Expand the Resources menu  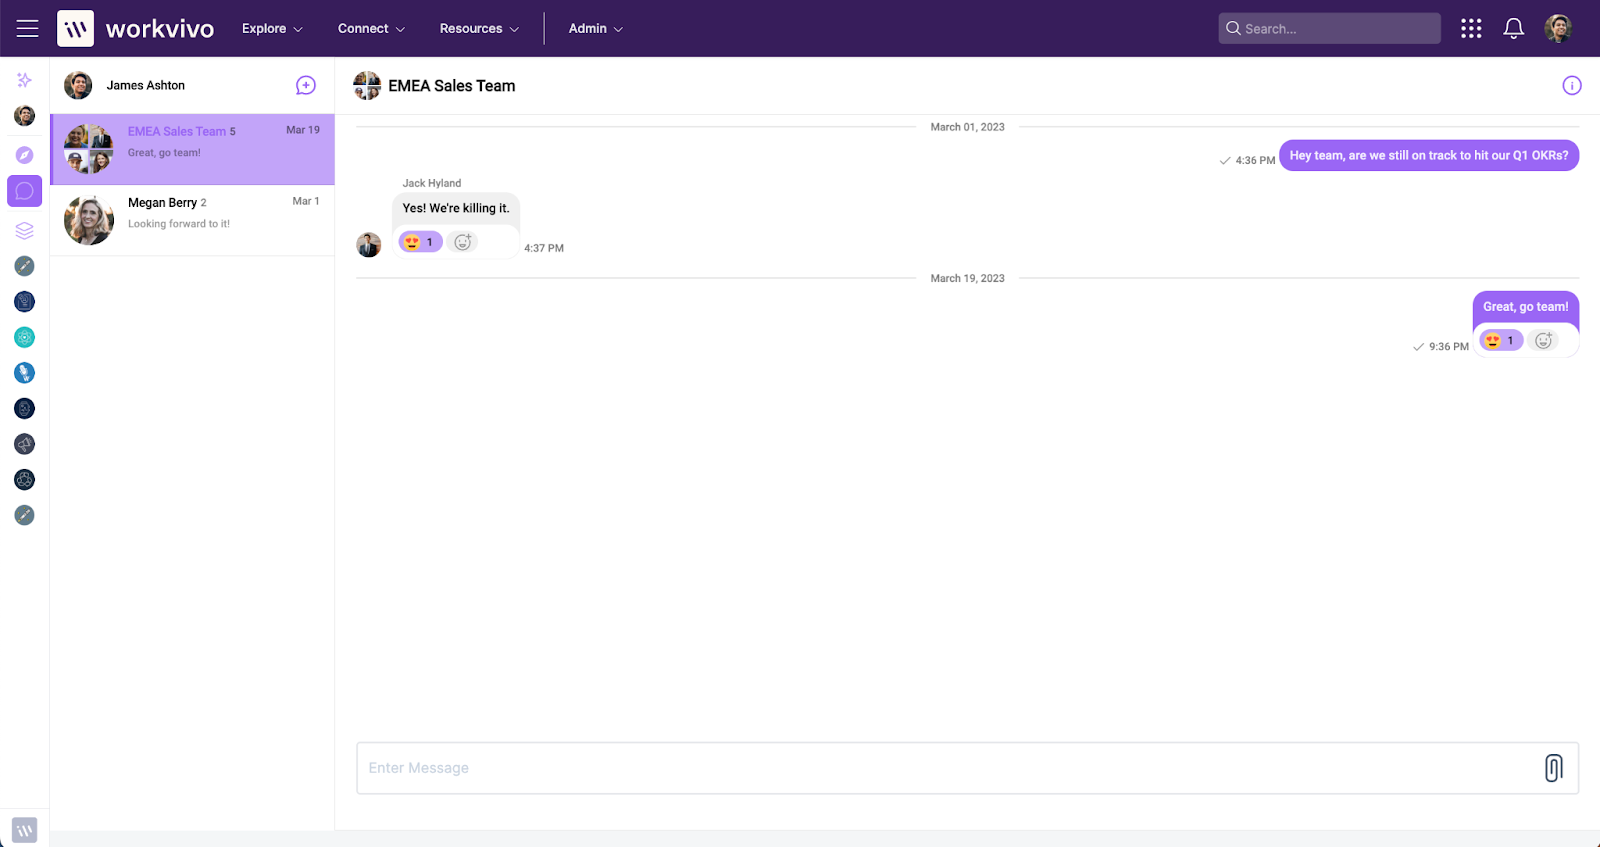tap(479, 29)
